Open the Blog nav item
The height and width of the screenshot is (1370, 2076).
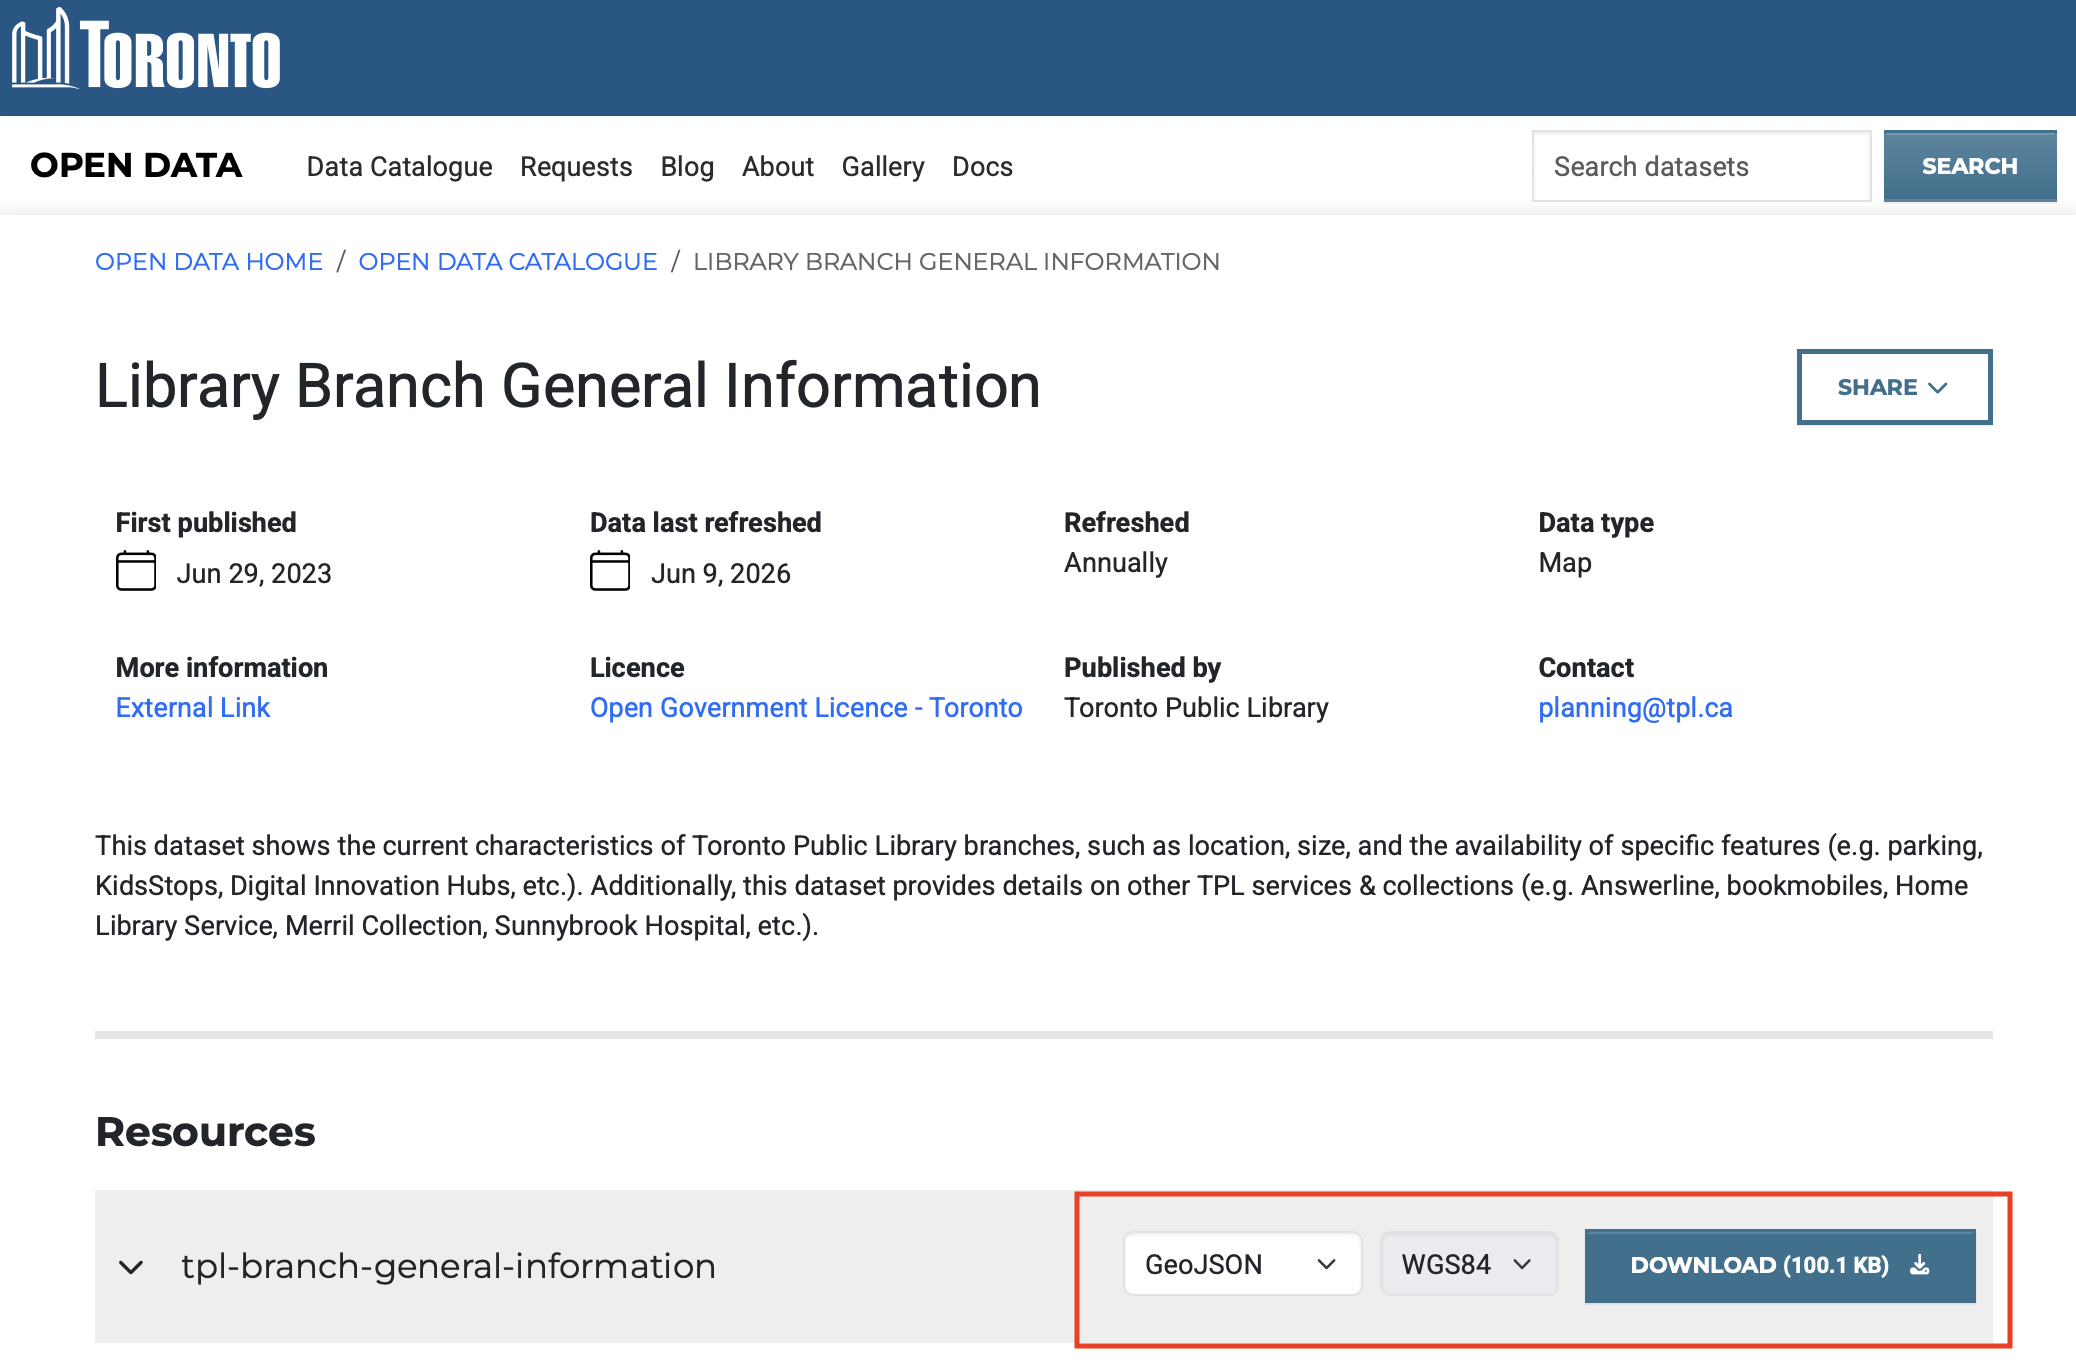[x=688, y=166]
